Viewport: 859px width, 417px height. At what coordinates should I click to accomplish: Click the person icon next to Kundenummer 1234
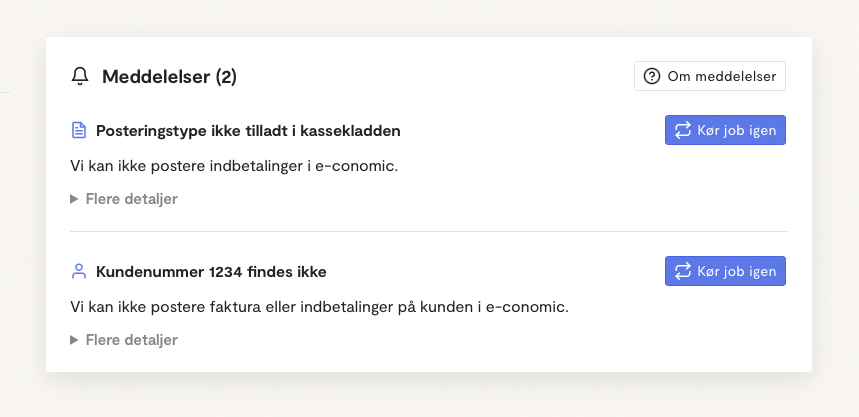79,271
